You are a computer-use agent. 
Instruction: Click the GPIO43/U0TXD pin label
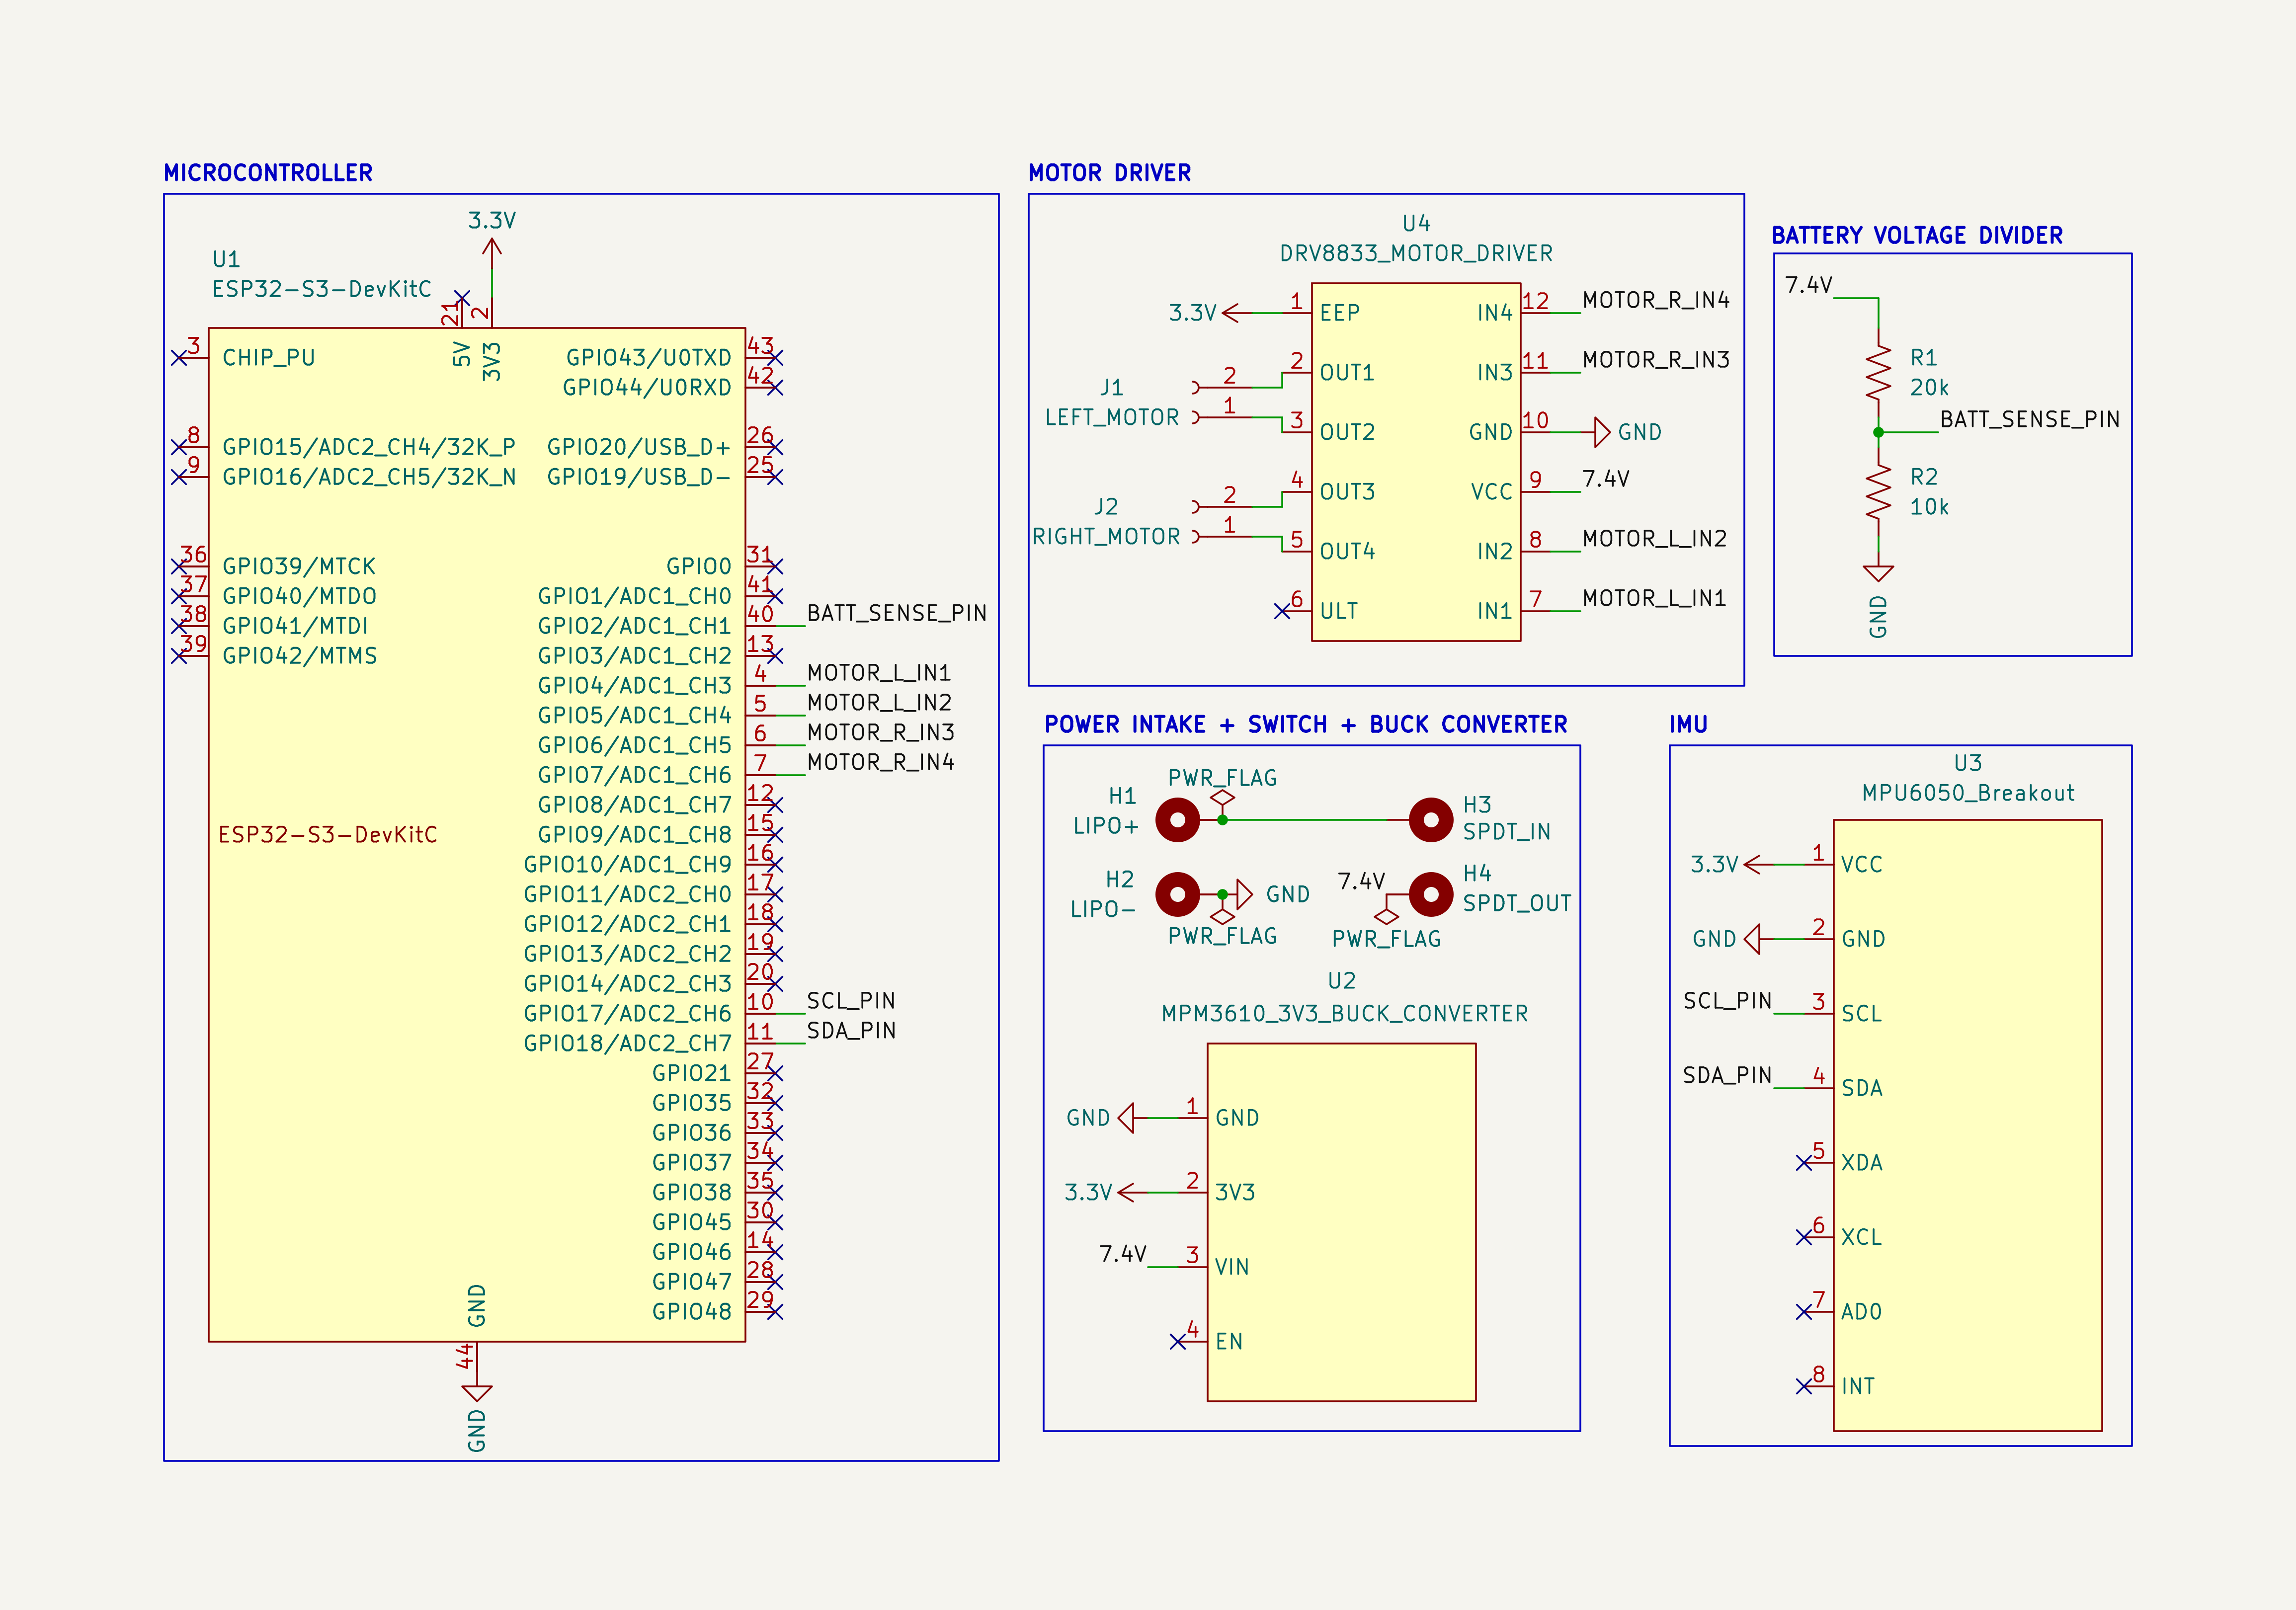pyautogui.click(x=648, y=358)
